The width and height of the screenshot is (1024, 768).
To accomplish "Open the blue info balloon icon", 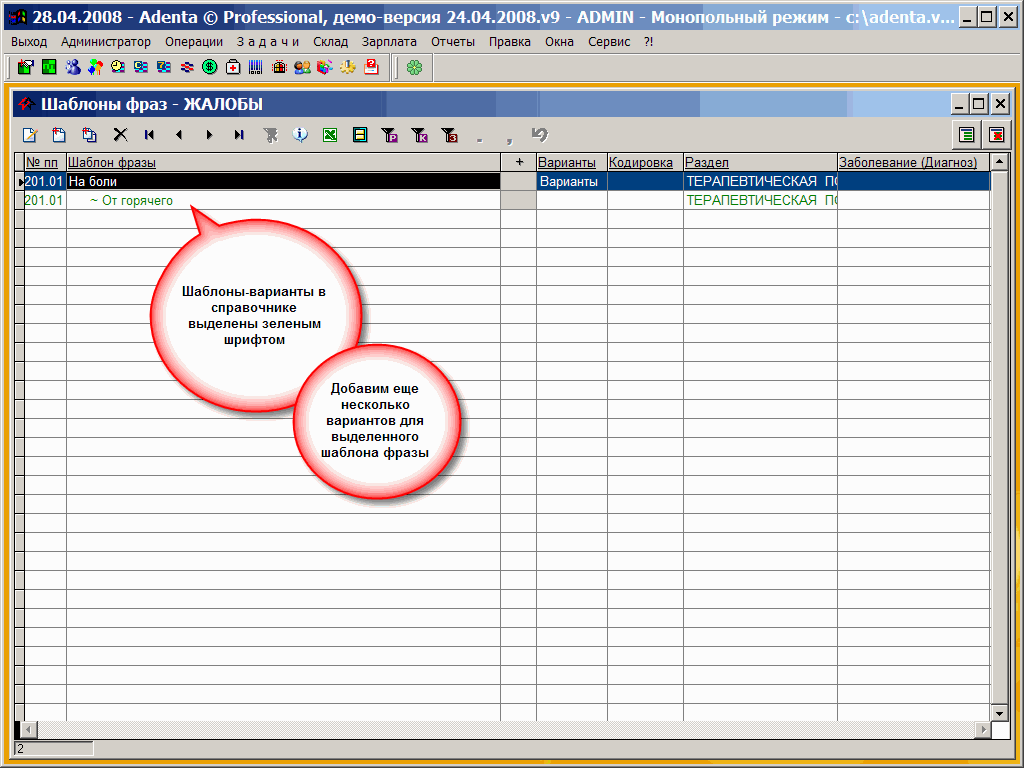I will [300, 135].
